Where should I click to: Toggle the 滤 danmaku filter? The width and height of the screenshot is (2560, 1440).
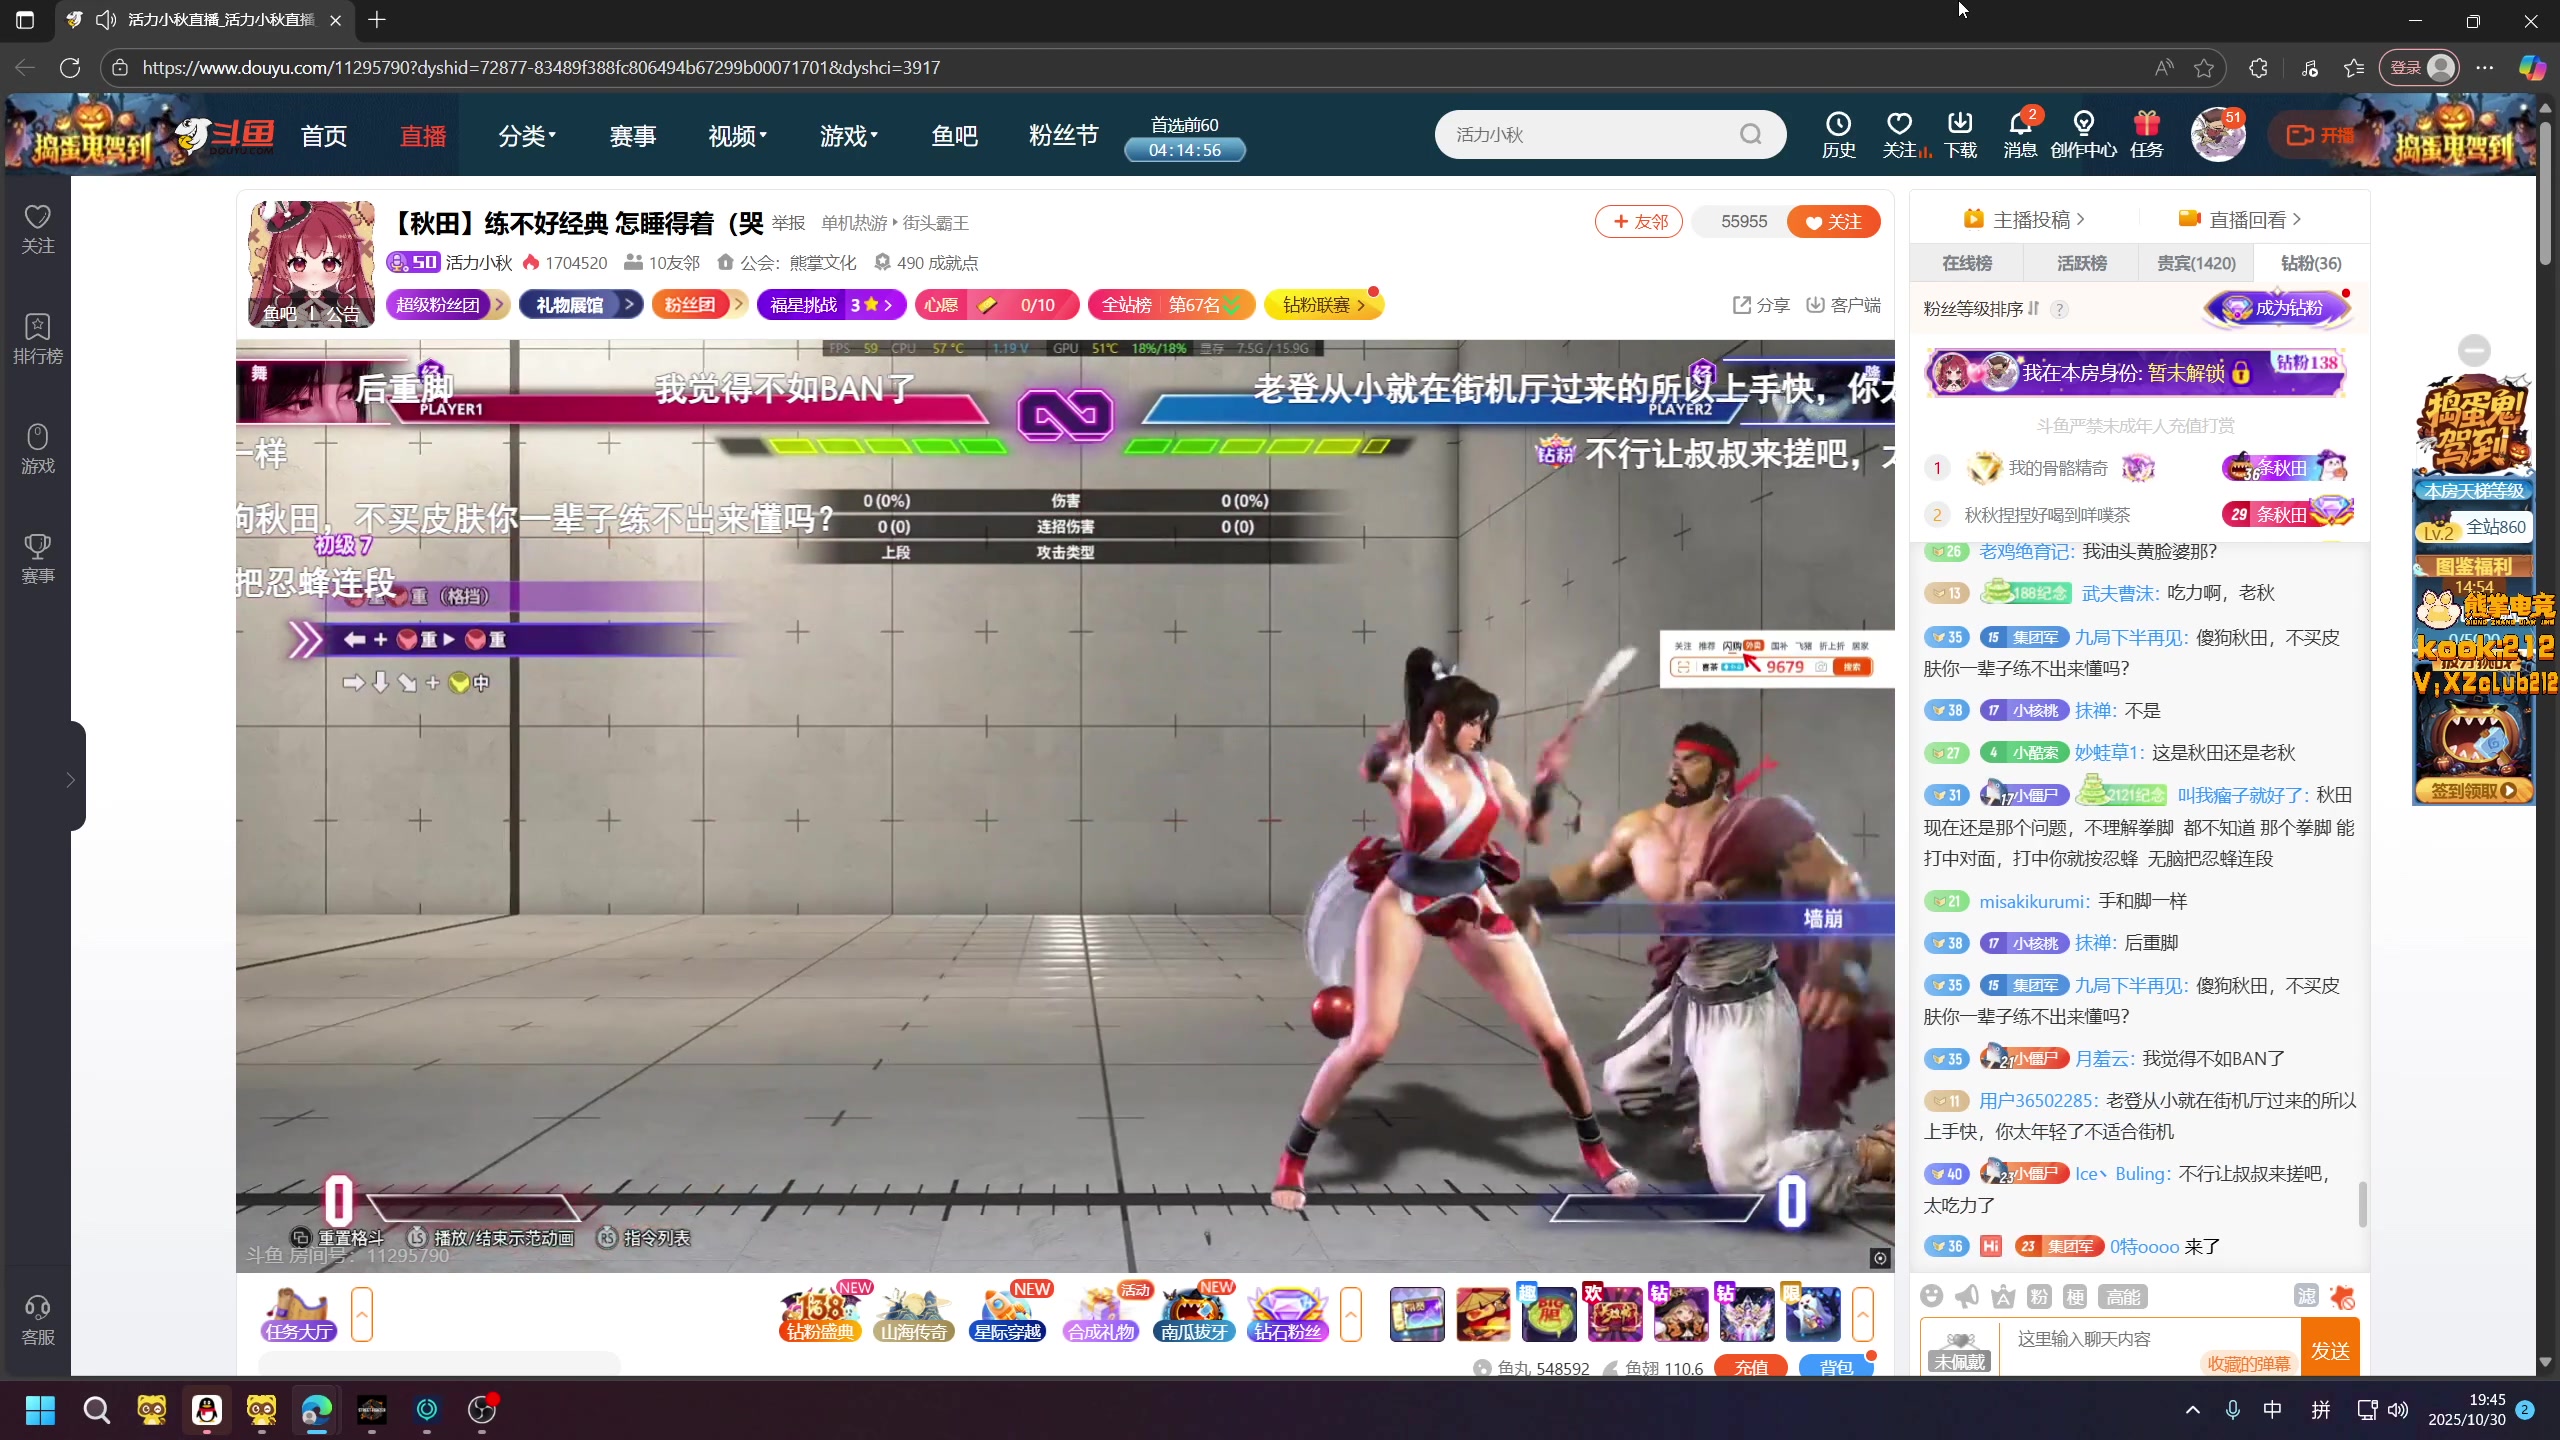point(2306,1297)
